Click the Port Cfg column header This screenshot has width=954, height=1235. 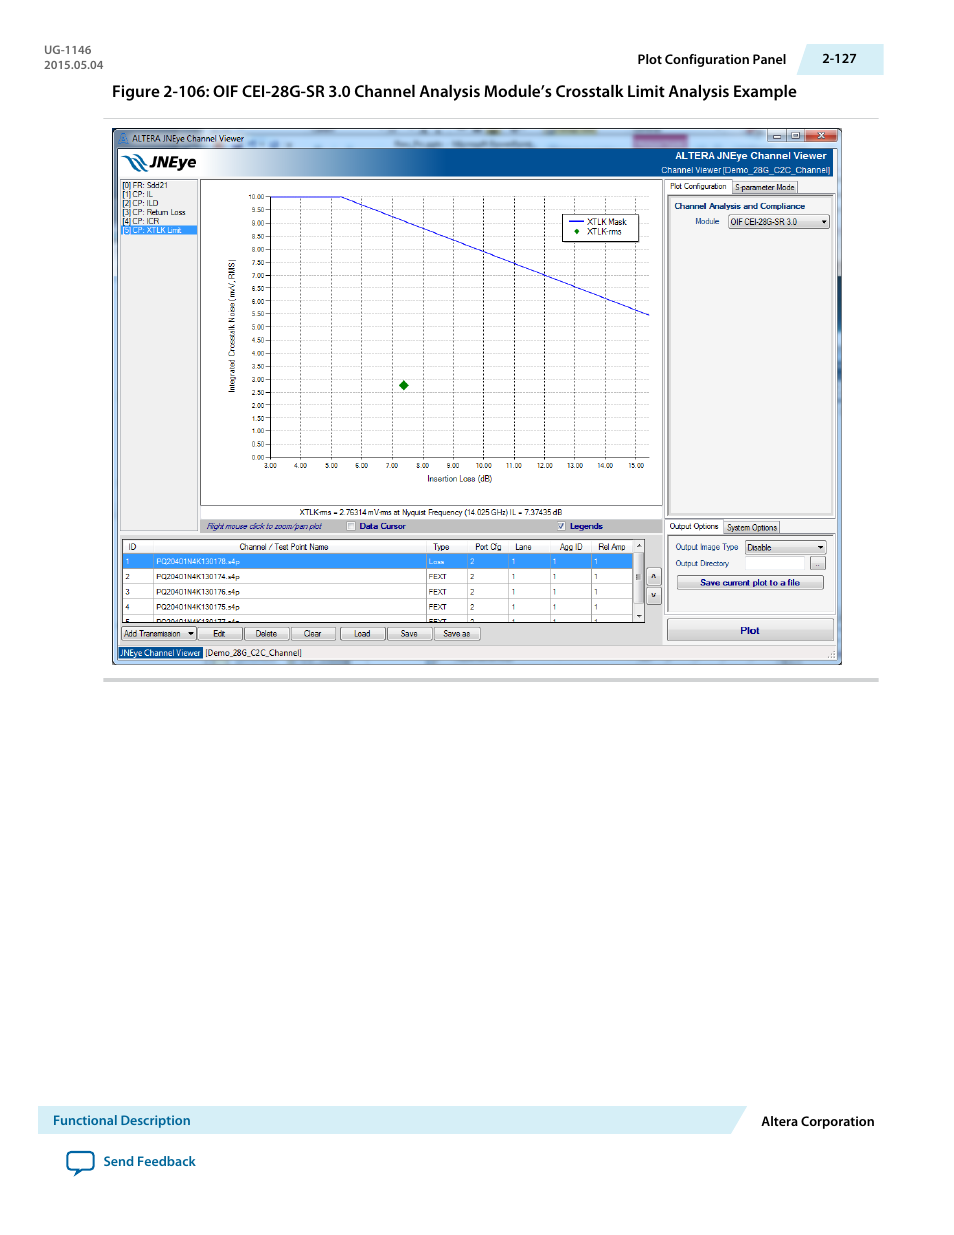488,547
